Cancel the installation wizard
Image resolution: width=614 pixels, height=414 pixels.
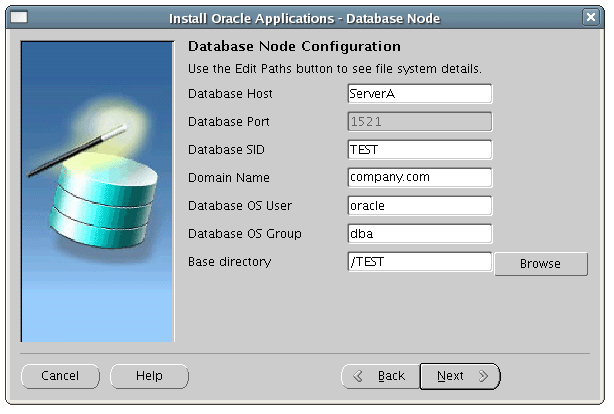click(60, 376)
